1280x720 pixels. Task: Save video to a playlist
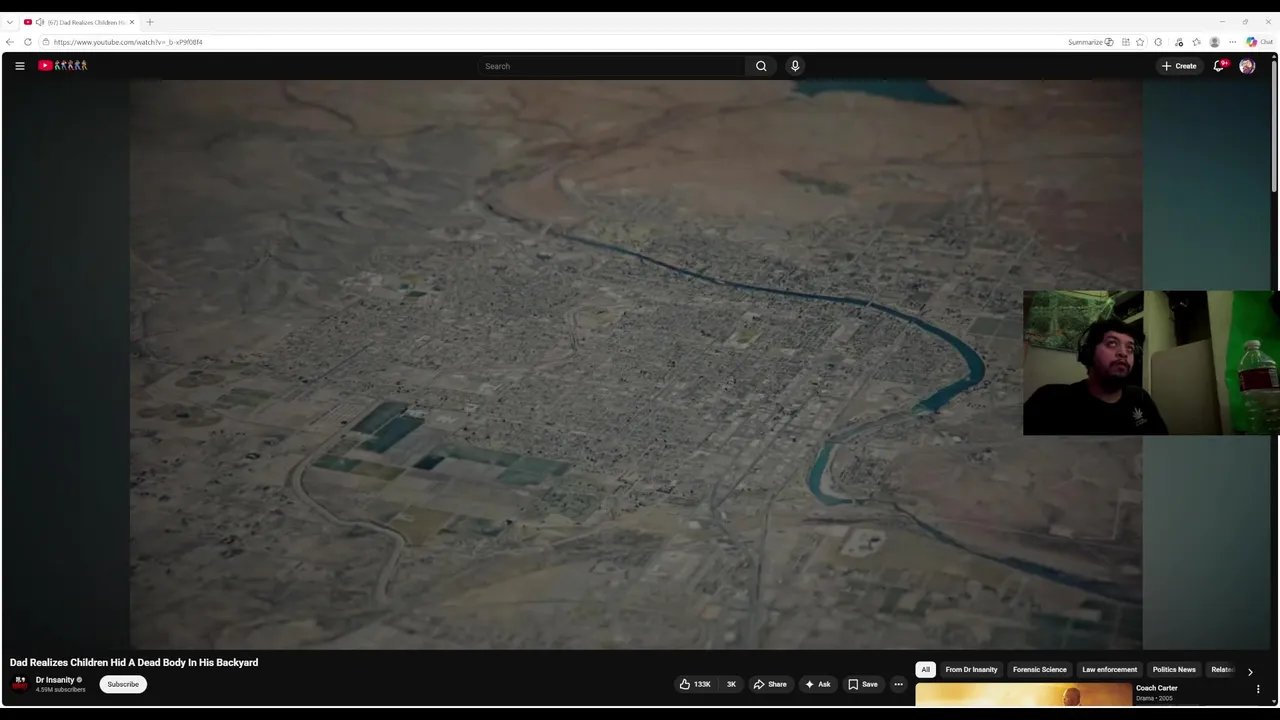[x=863, y=684]
